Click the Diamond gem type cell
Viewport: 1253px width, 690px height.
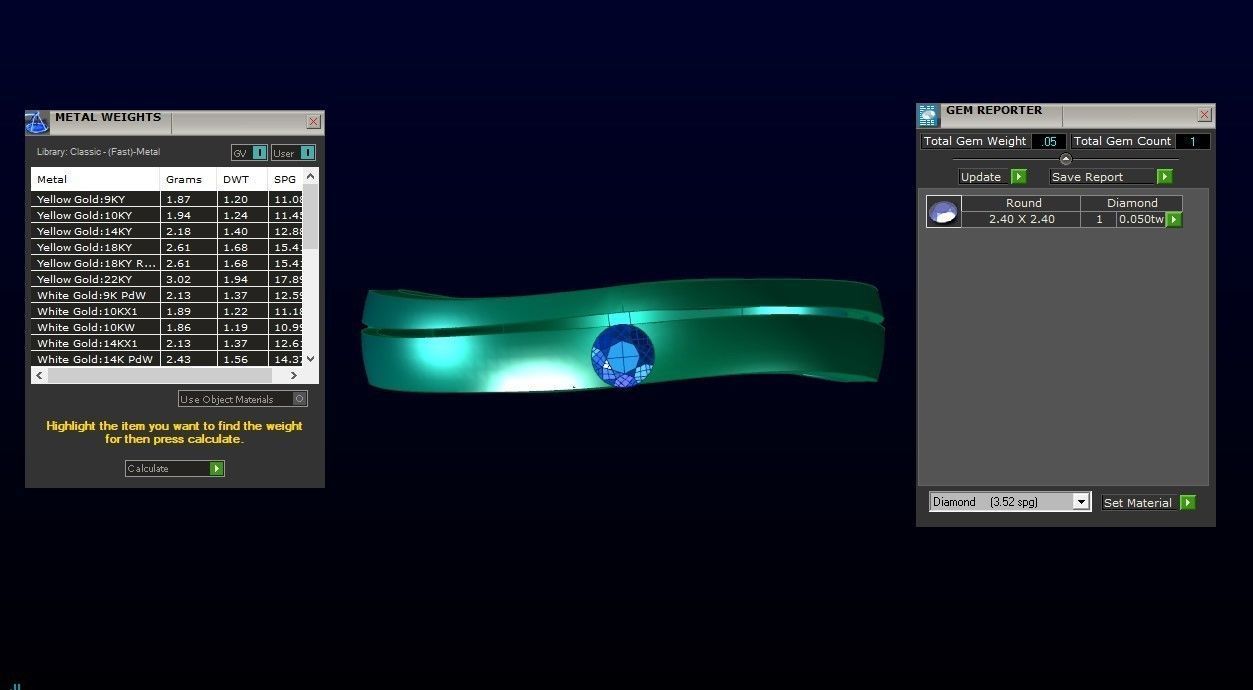[x=1132, y=203]
